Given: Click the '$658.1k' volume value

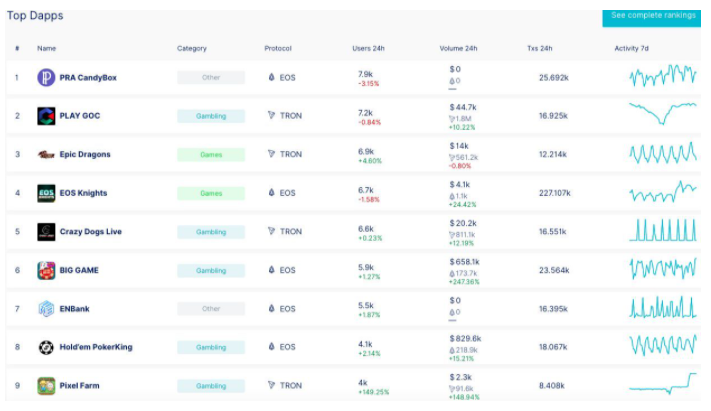Looking at the screenshot, I should pyautogui.click(x=464, y=262).
